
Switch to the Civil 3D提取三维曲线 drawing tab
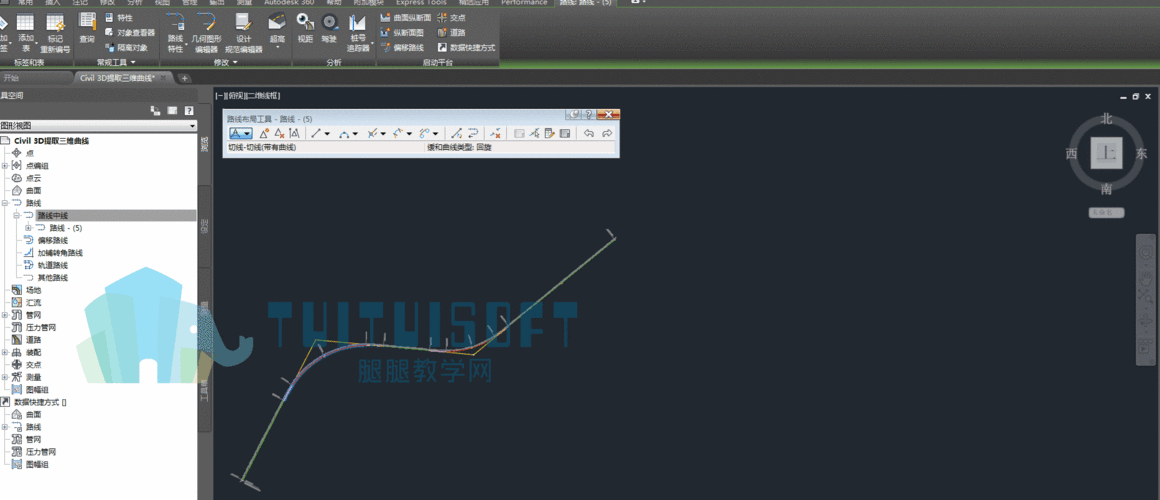click(118, 78)
